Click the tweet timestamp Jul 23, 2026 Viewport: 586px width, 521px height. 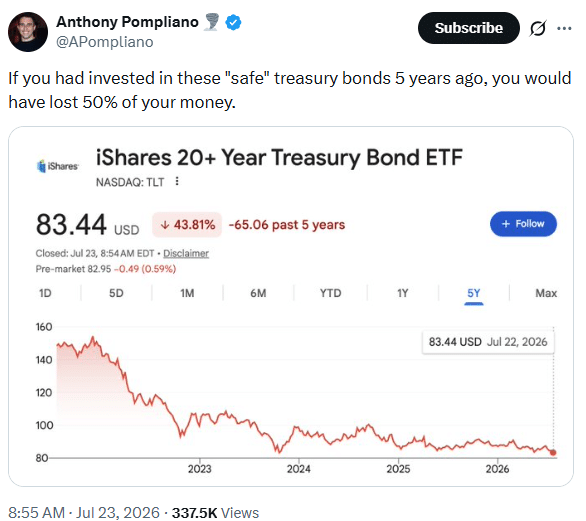click(x=118, y=512)
